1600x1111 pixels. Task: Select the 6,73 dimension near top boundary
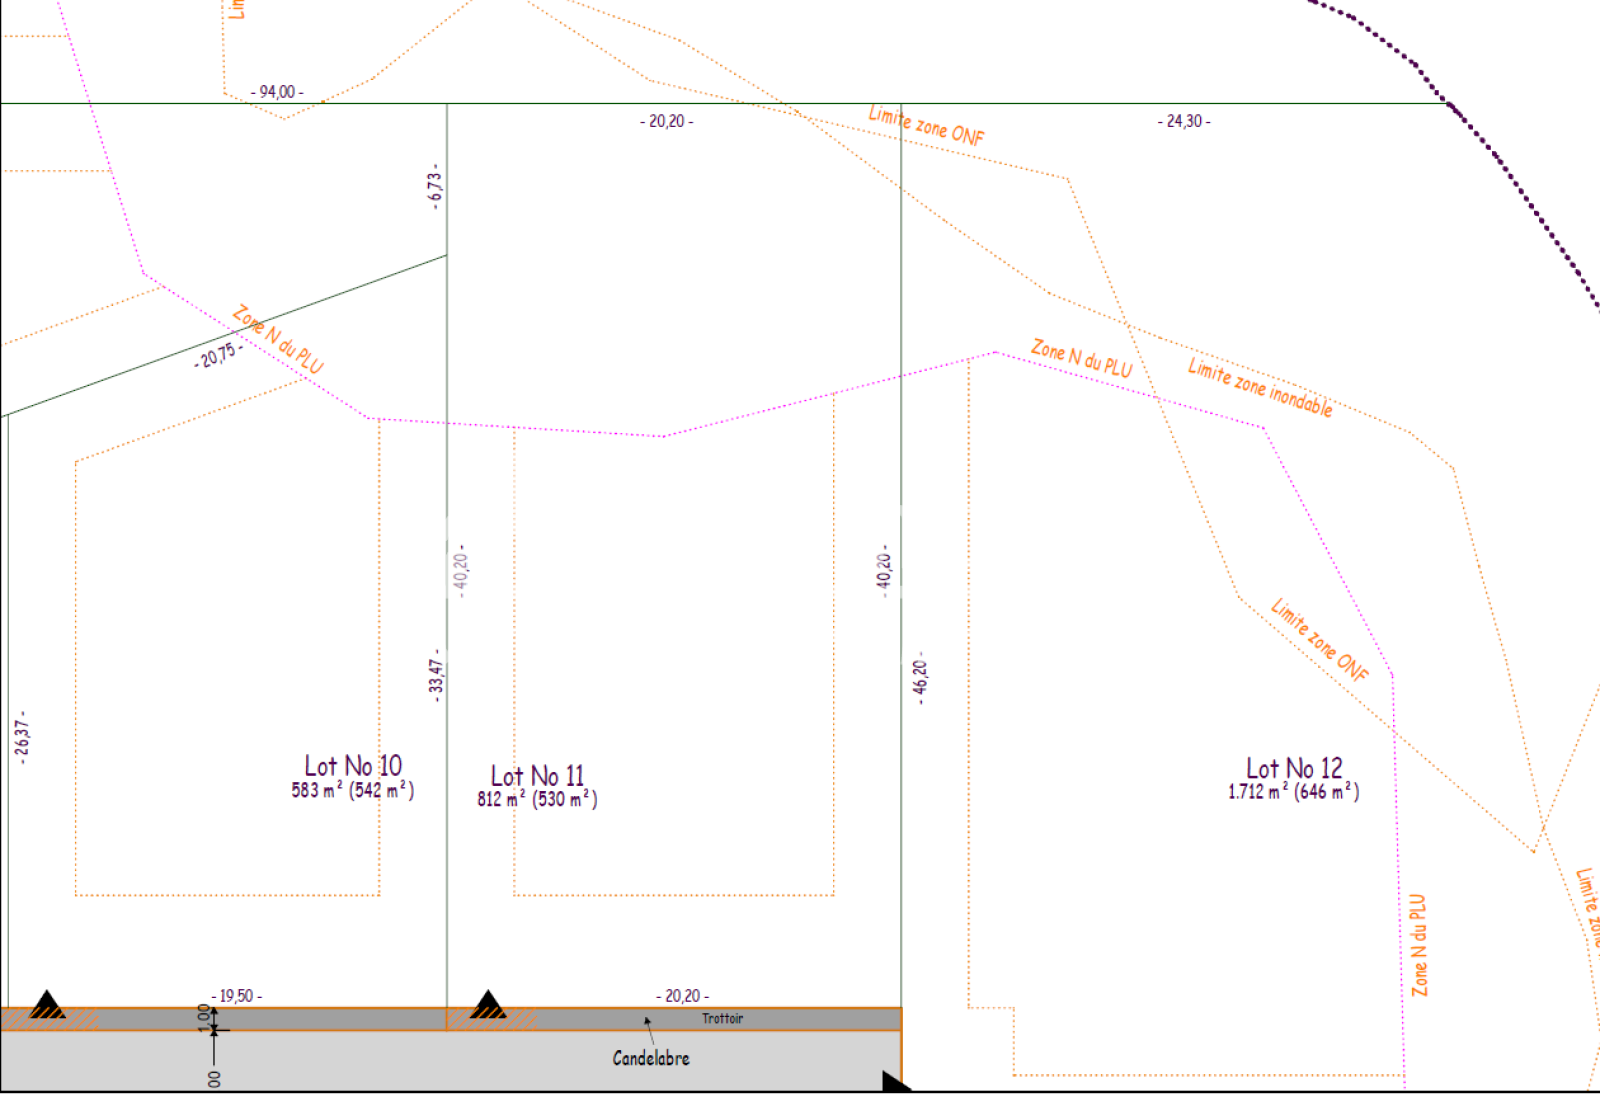434,186
